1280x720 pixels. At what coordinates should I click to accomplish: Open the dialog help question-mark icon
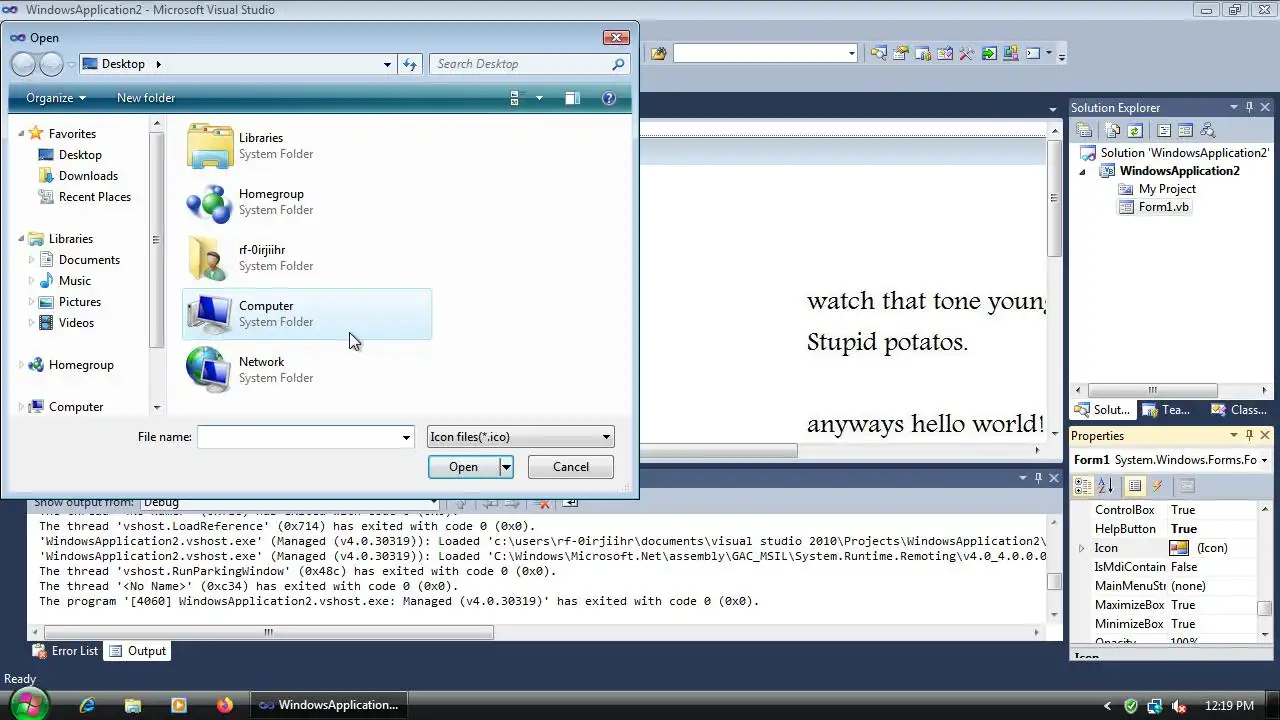609,98
